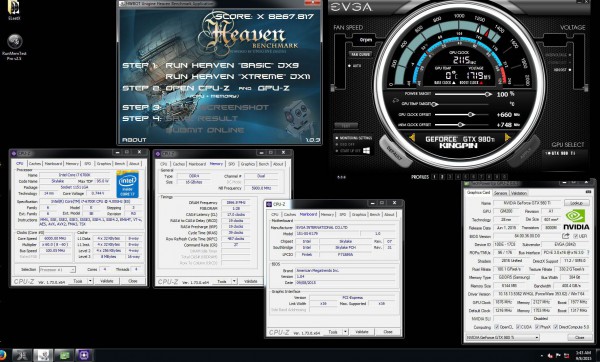Click the Fan Curve button in EVGA Precision
The height and width of the screenshot is (362, 600).
[360, 54]
